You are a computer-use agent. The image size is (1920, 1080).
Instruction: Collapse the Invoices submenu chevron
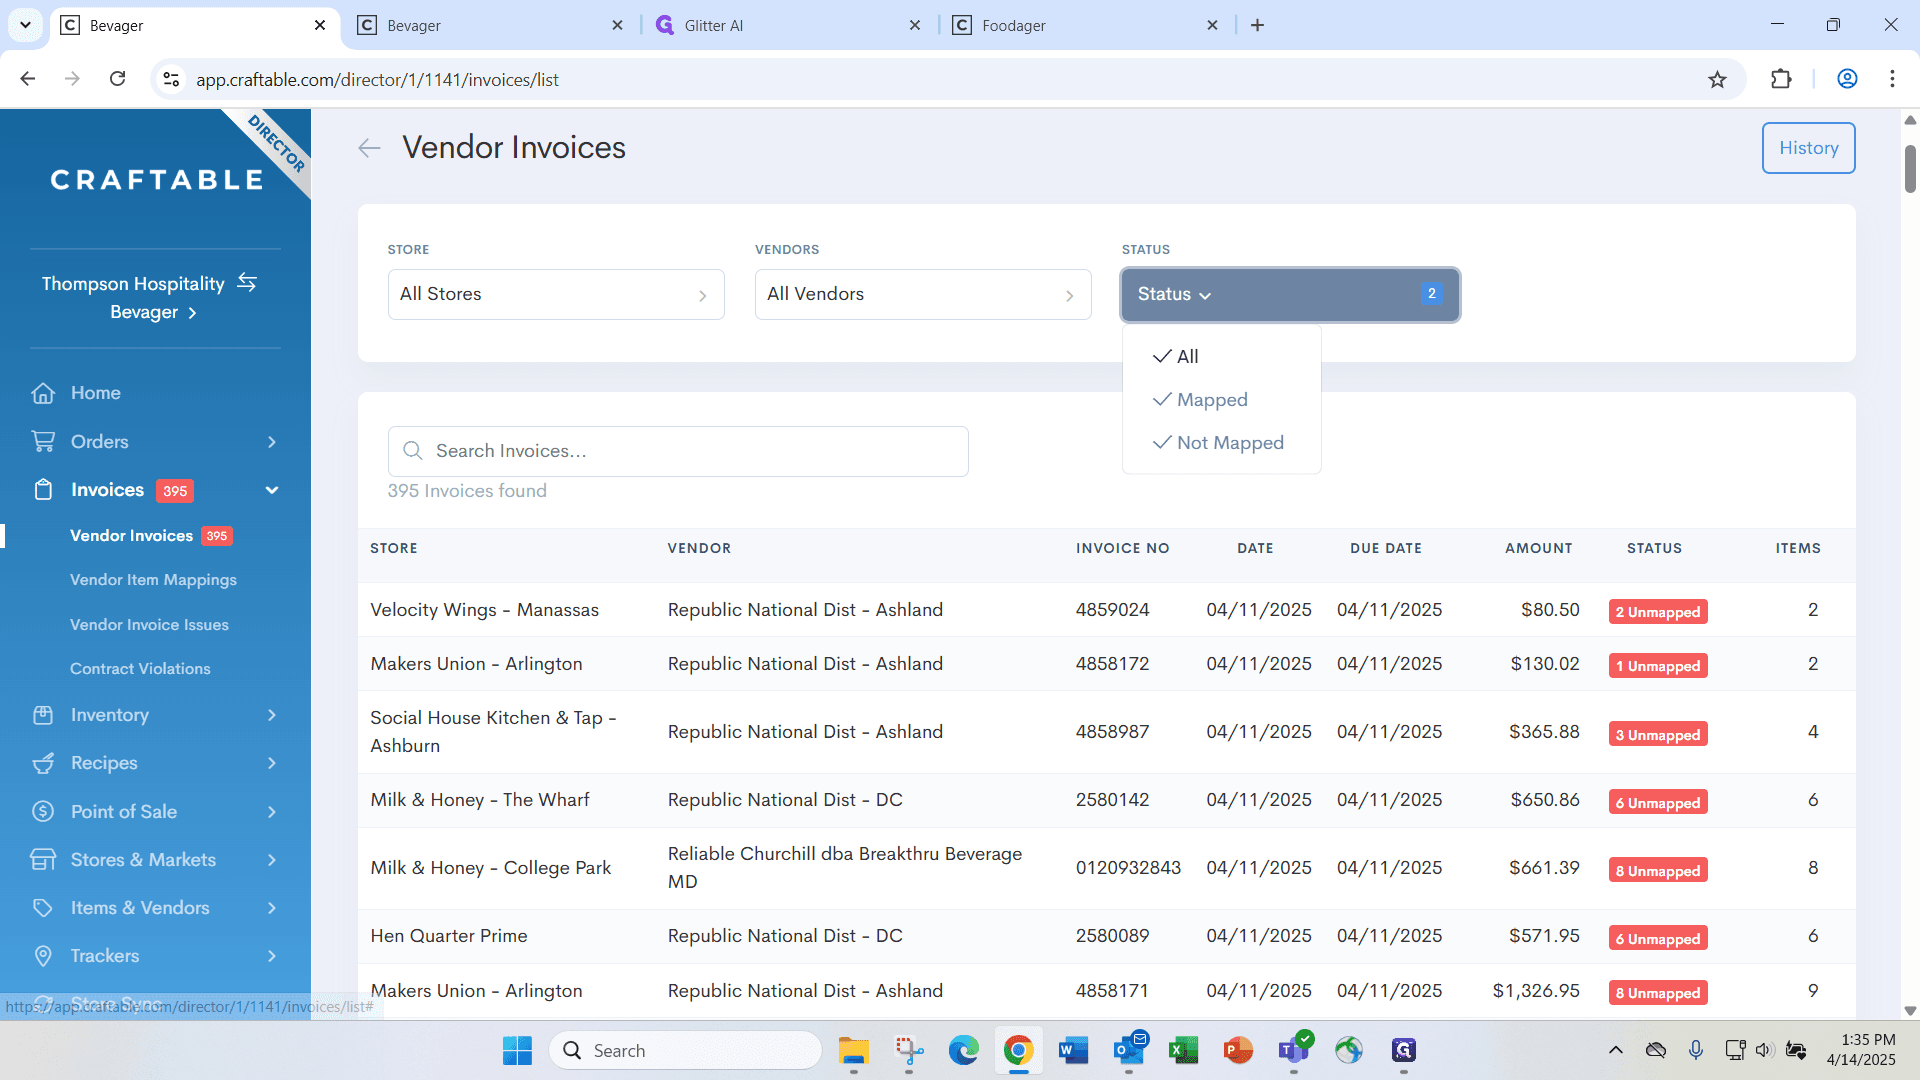pos(272,490)
